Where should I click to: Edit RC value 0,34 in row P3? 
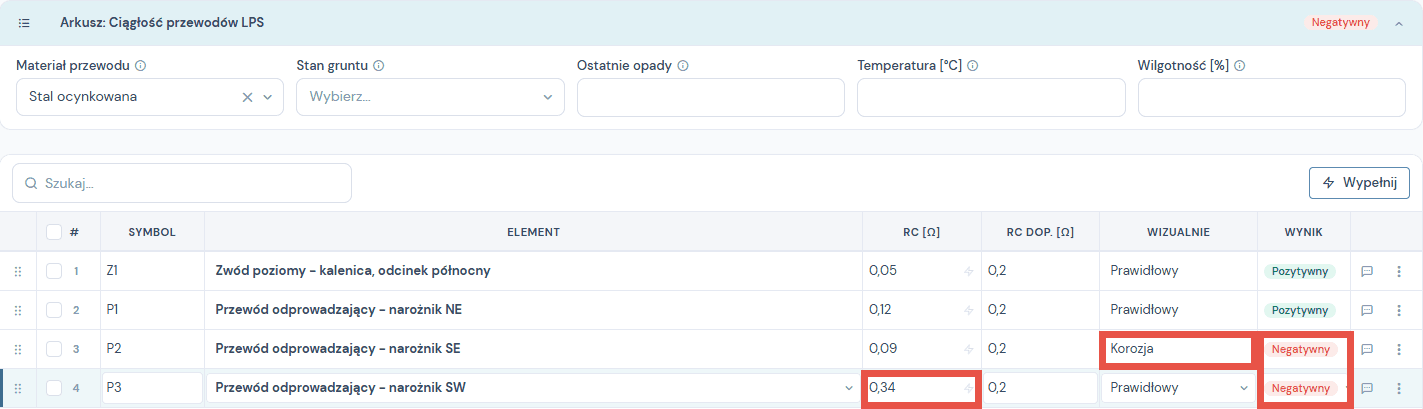coord(921,388)
